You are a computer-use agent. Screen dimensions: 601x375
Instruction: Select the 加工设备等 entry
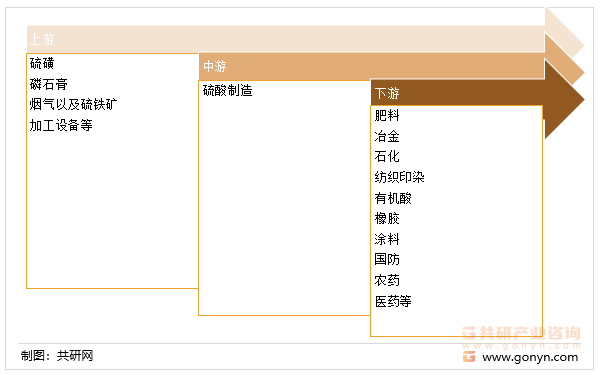[x=61, y=125]
